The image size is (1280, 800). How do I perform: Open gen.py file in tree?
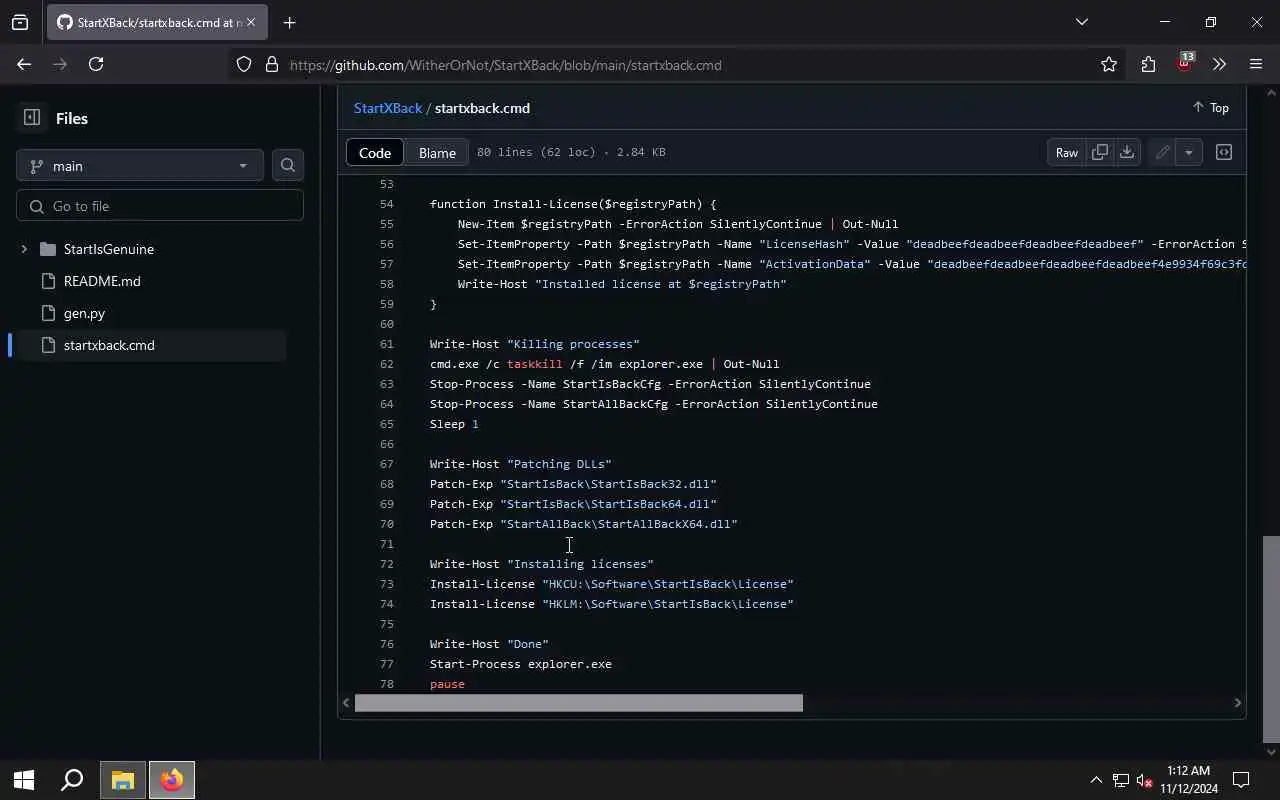pos(84,313)
